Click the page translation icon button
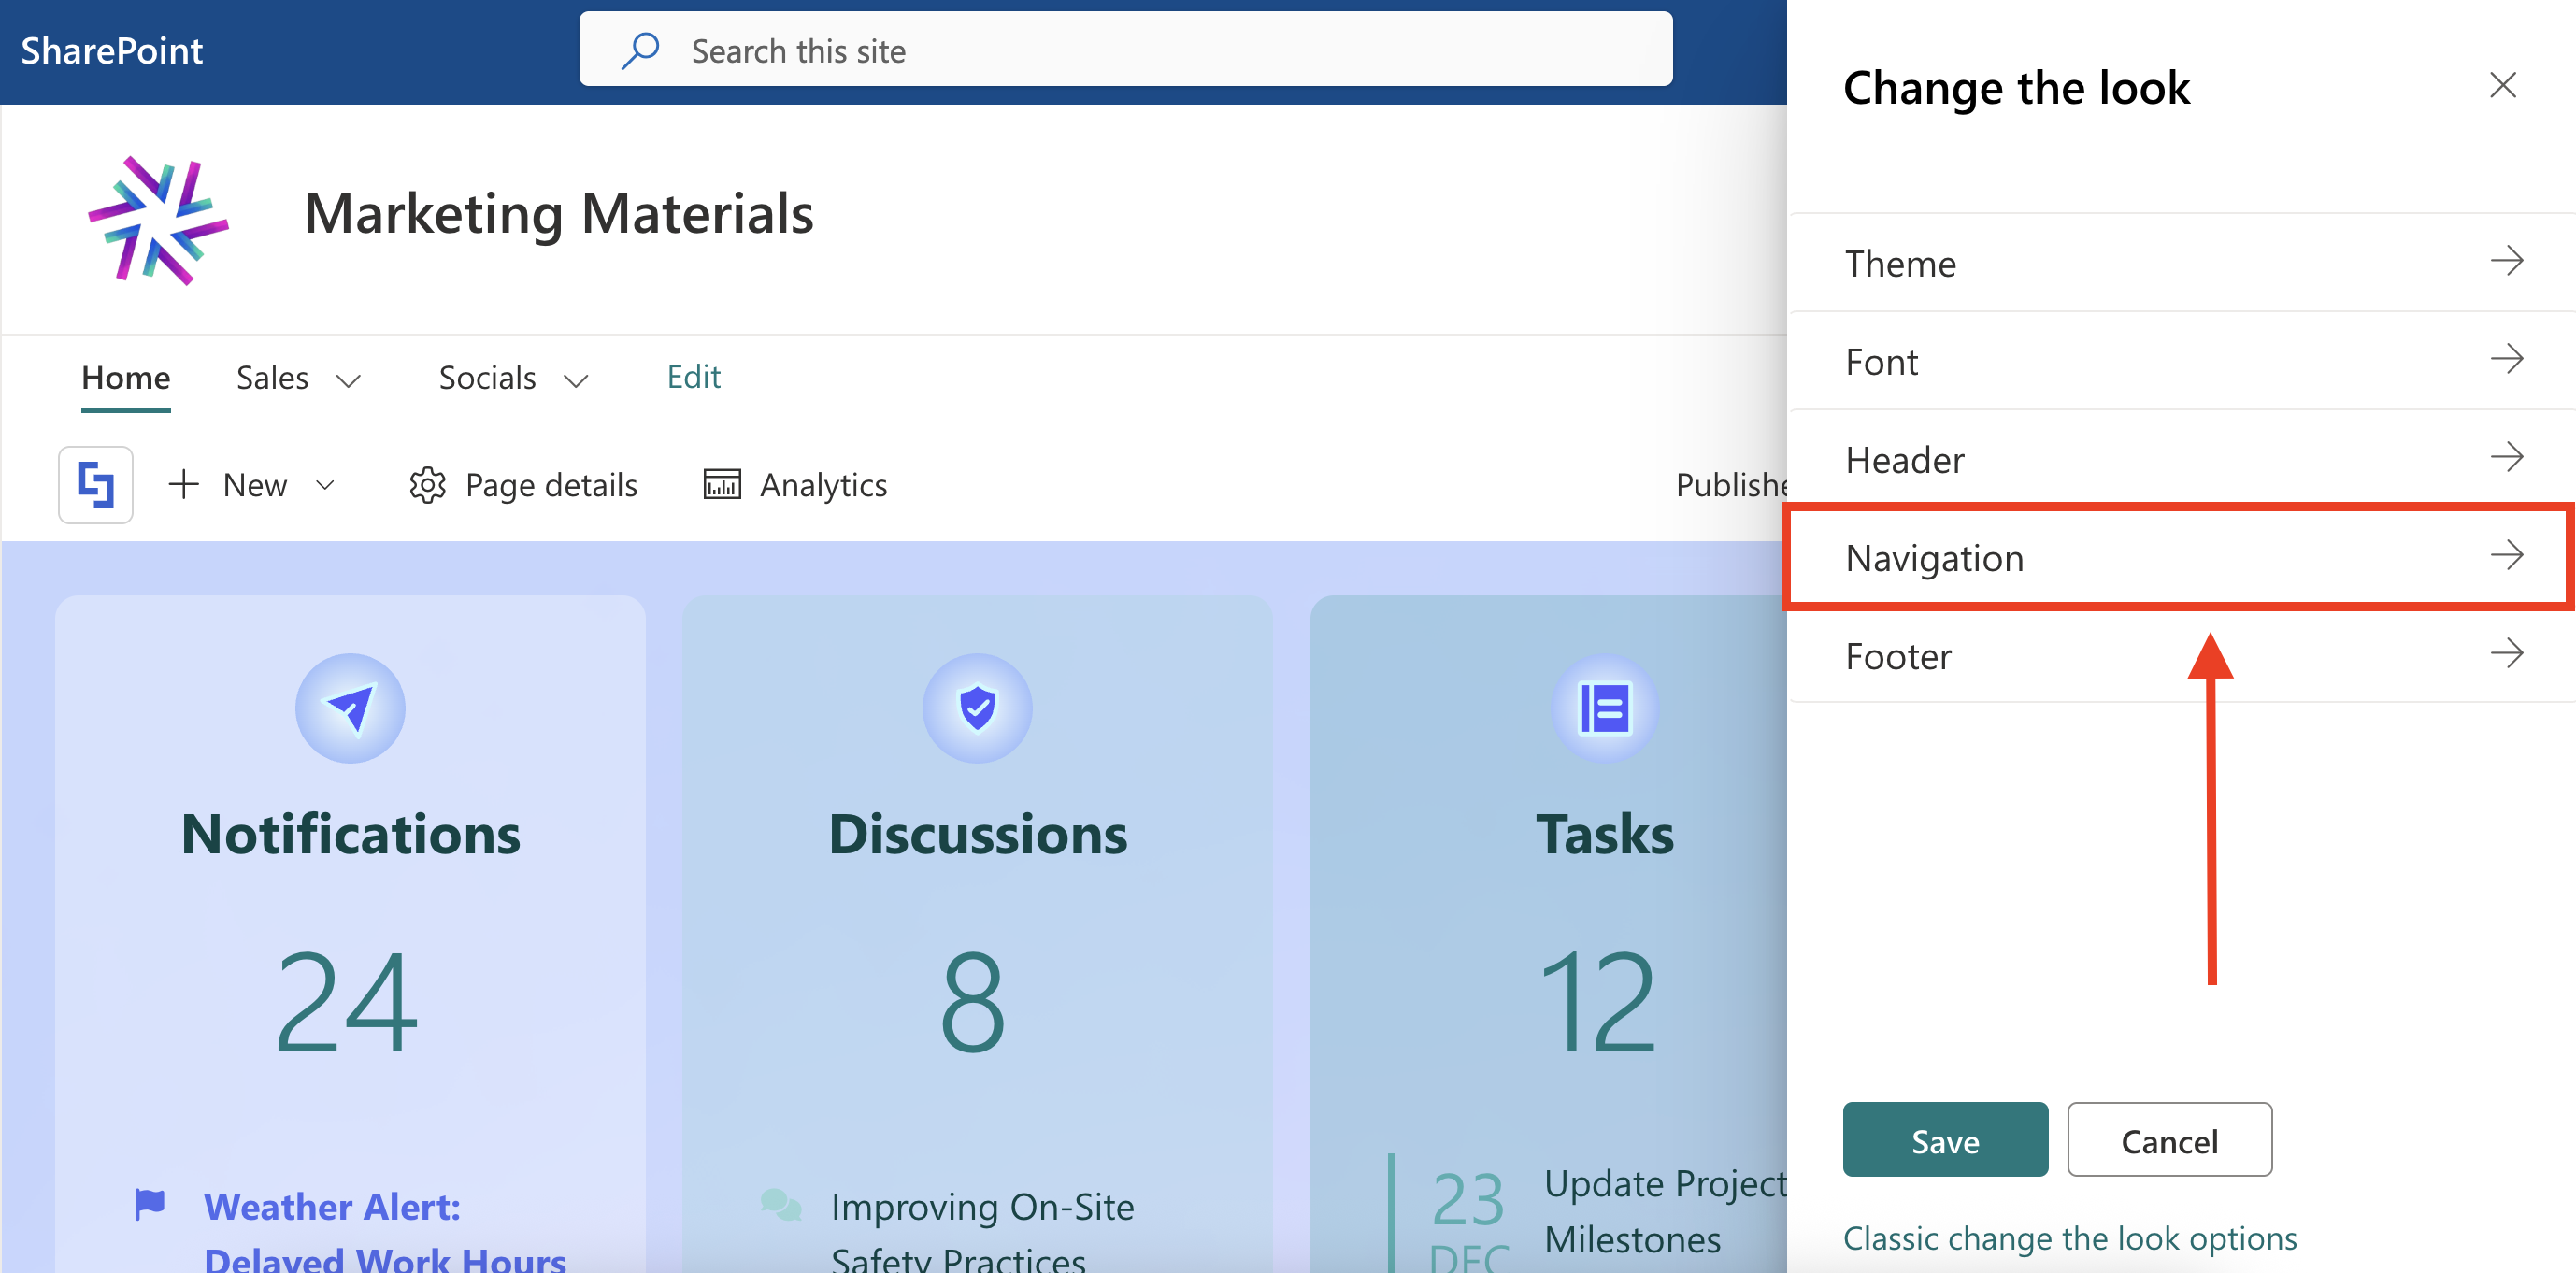 click(96, 485)
